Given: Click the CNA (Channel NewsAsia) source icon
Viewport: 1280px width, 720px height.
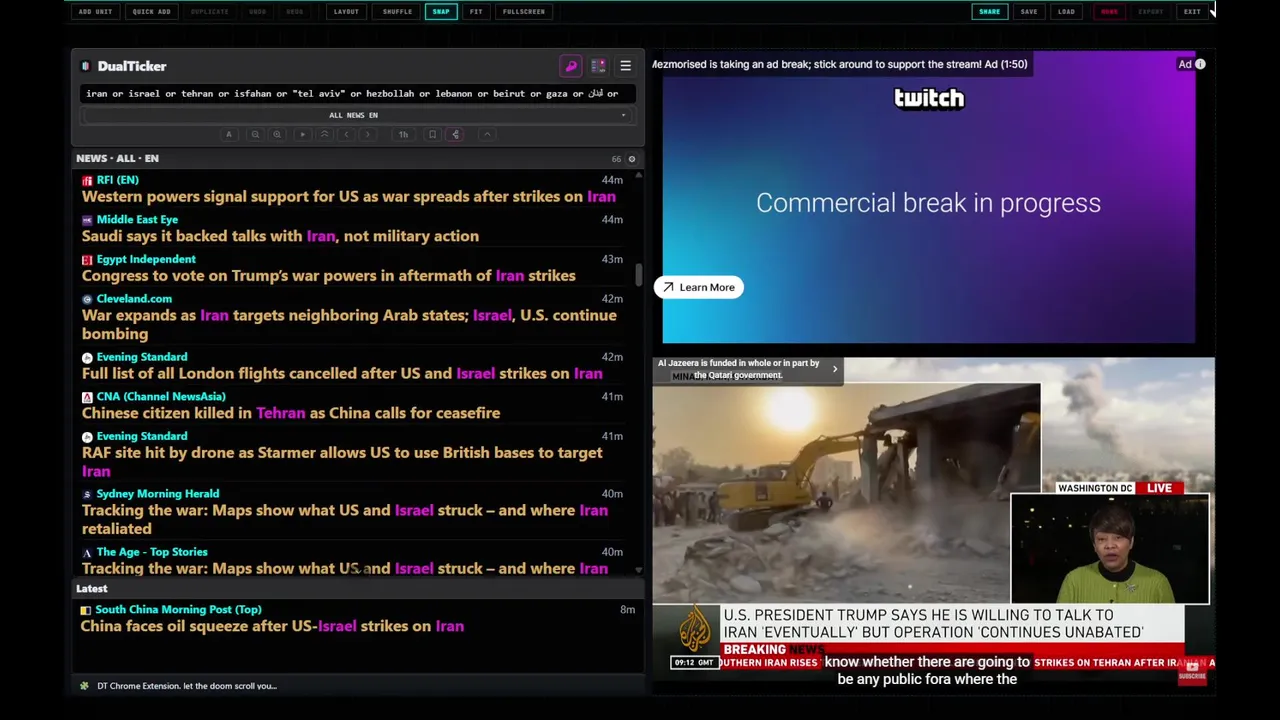Looking at the screenshot, I should (x=87, y=397).
